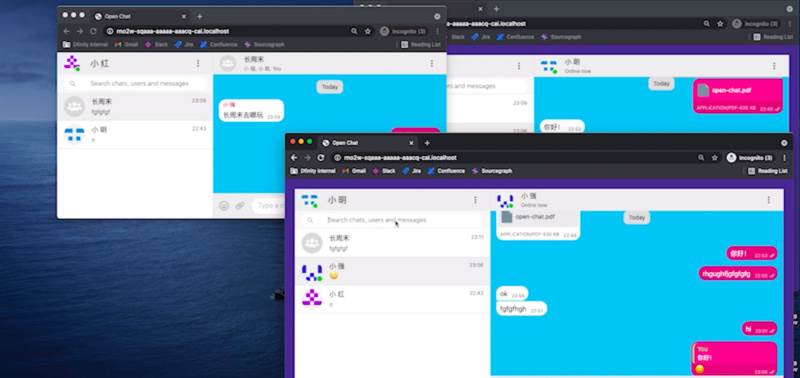Viewport: 800px width, 378px height.
Task: Open the 长周末 group chat in 小明's list
Action: [392, 243]
